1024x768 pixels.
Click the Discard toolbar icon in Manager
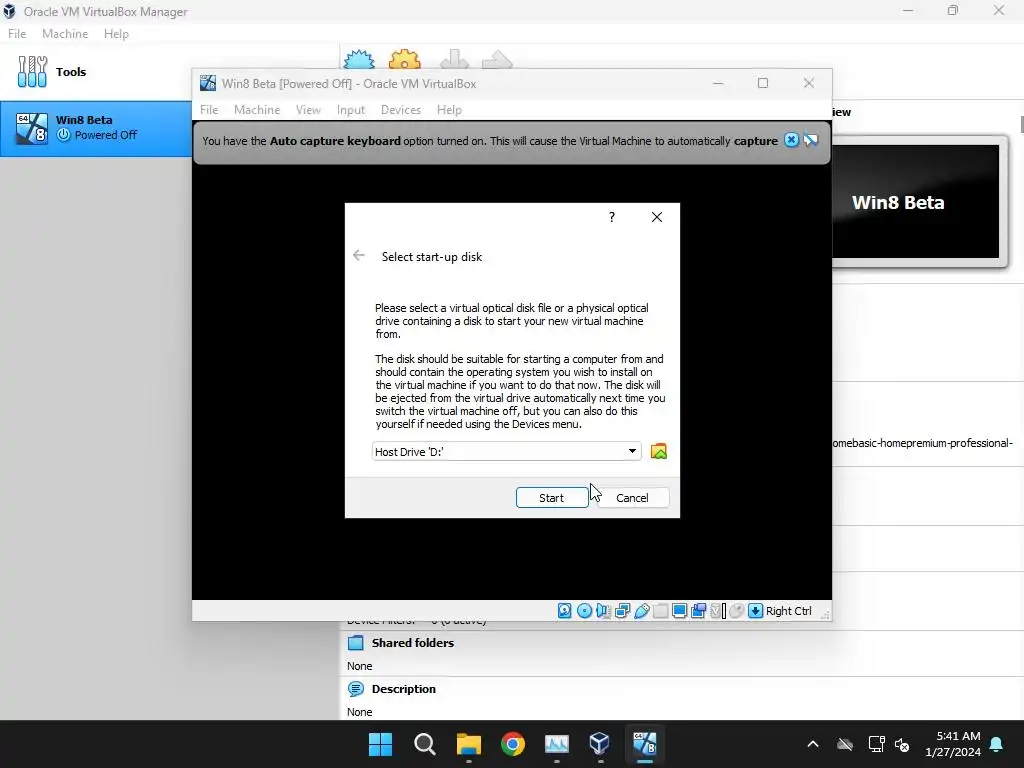[455, 59]
